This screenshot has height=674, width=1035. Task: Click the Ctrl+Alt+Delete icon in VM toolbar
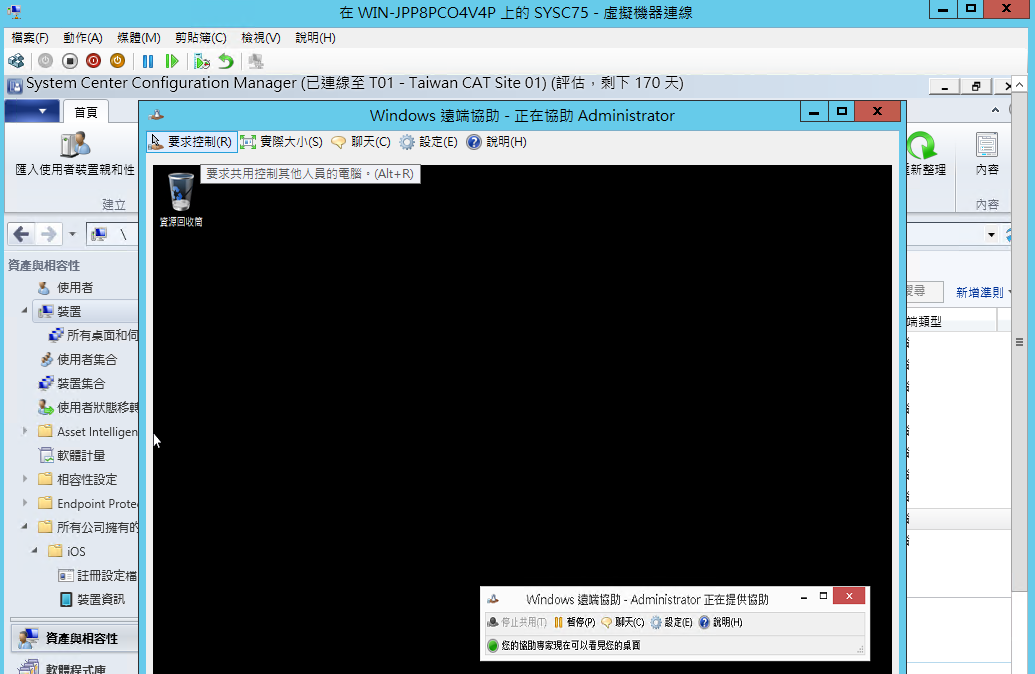(16, 61)
